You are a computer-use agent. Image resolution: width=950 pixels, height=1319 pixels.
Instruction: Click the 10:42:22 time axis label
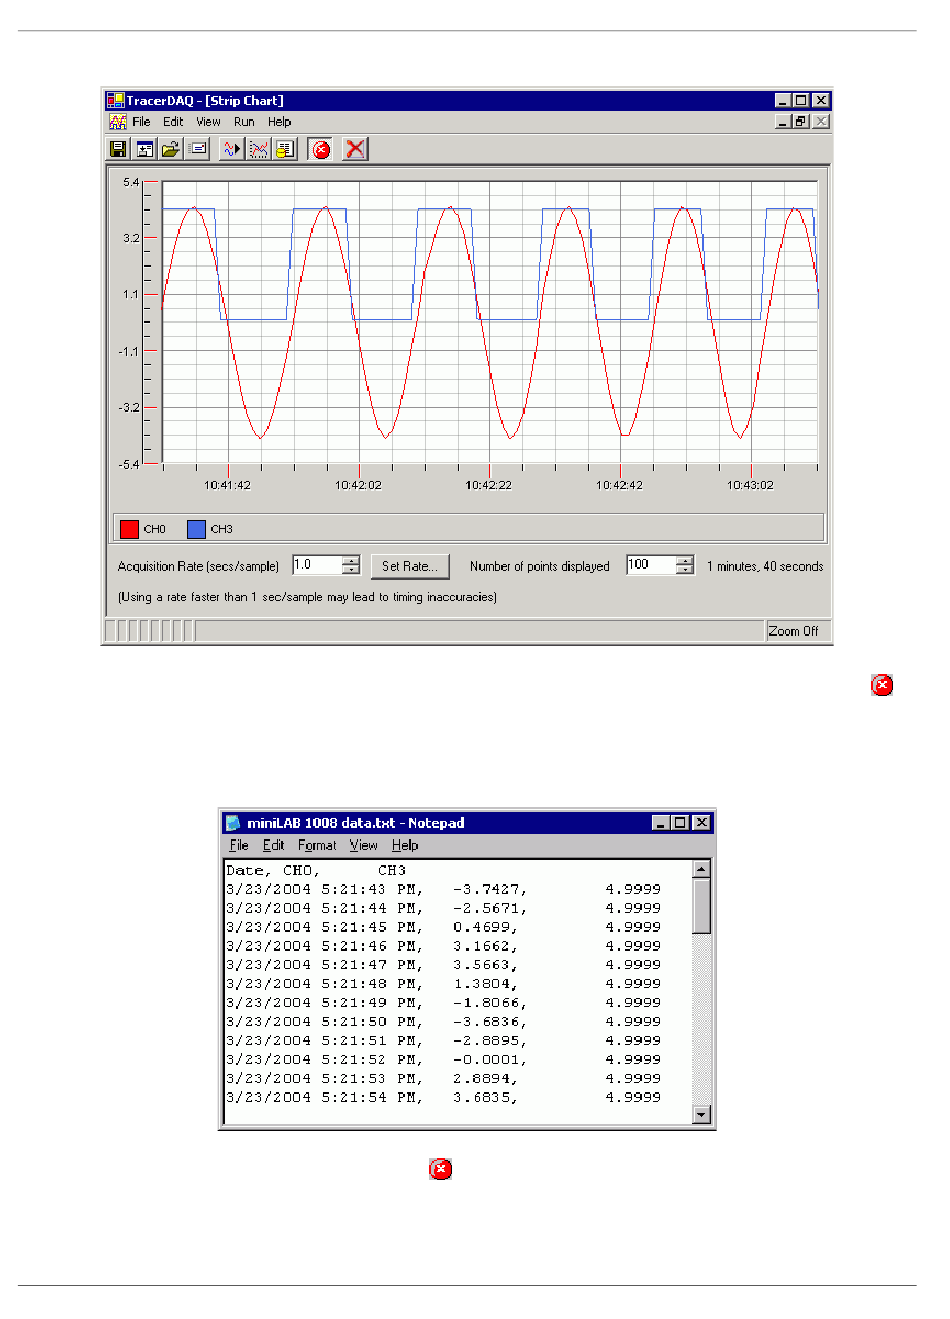pos(489,486)
